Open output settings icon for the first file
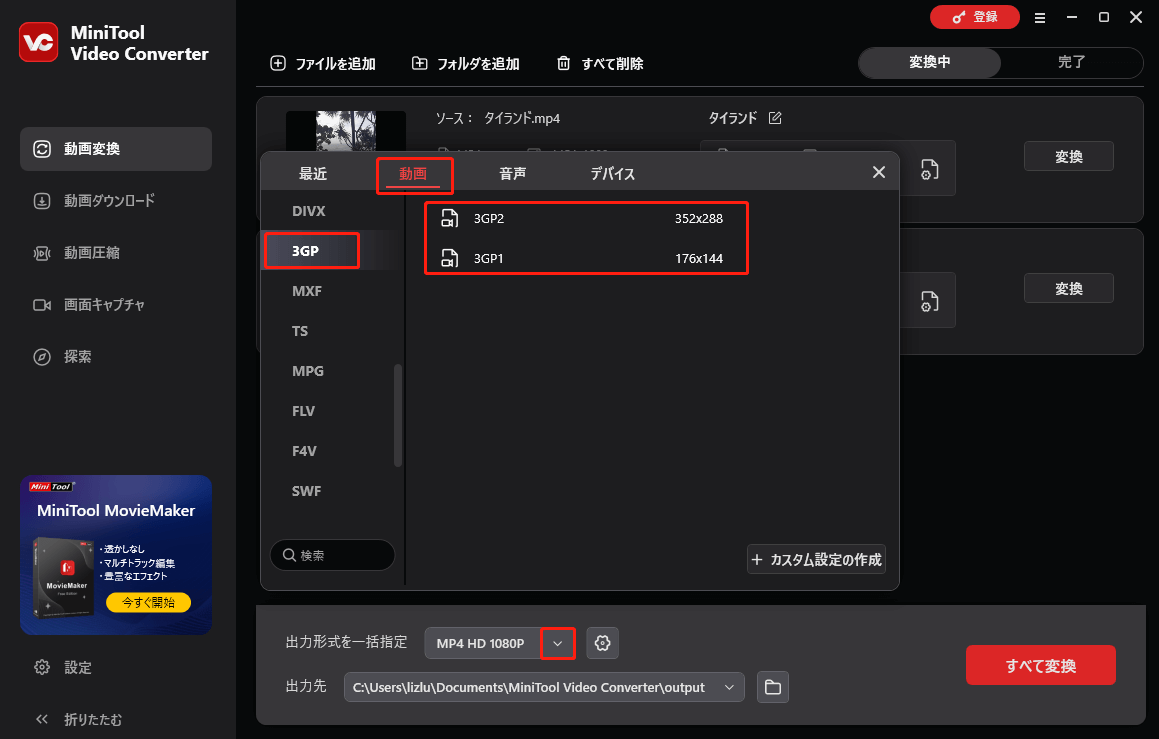1159x739 pixels. pos(929,169)
